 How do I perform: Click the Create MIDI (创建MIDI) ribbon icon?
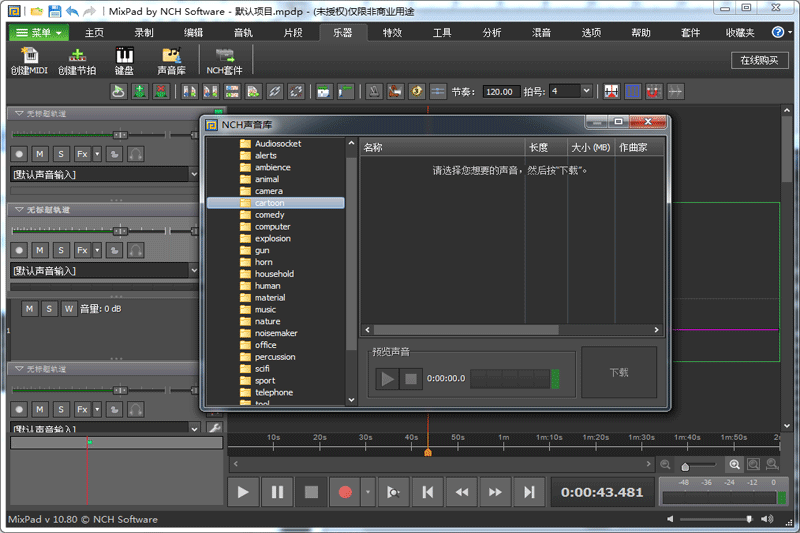[29, 61]
